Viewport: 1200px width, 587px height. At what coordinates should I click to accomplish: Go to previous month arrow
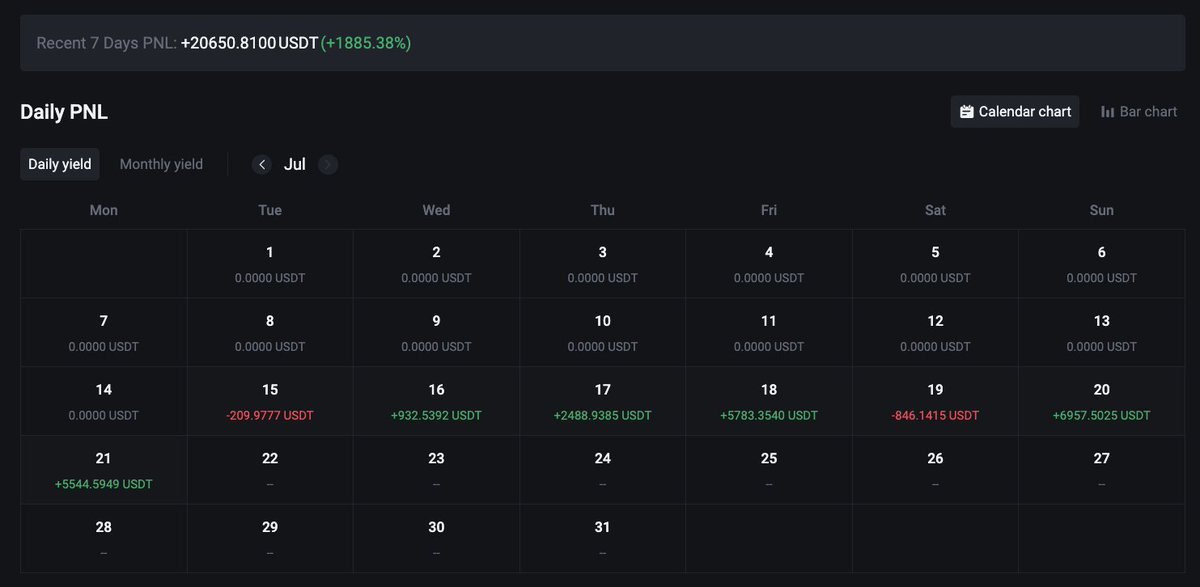[262, 164]
